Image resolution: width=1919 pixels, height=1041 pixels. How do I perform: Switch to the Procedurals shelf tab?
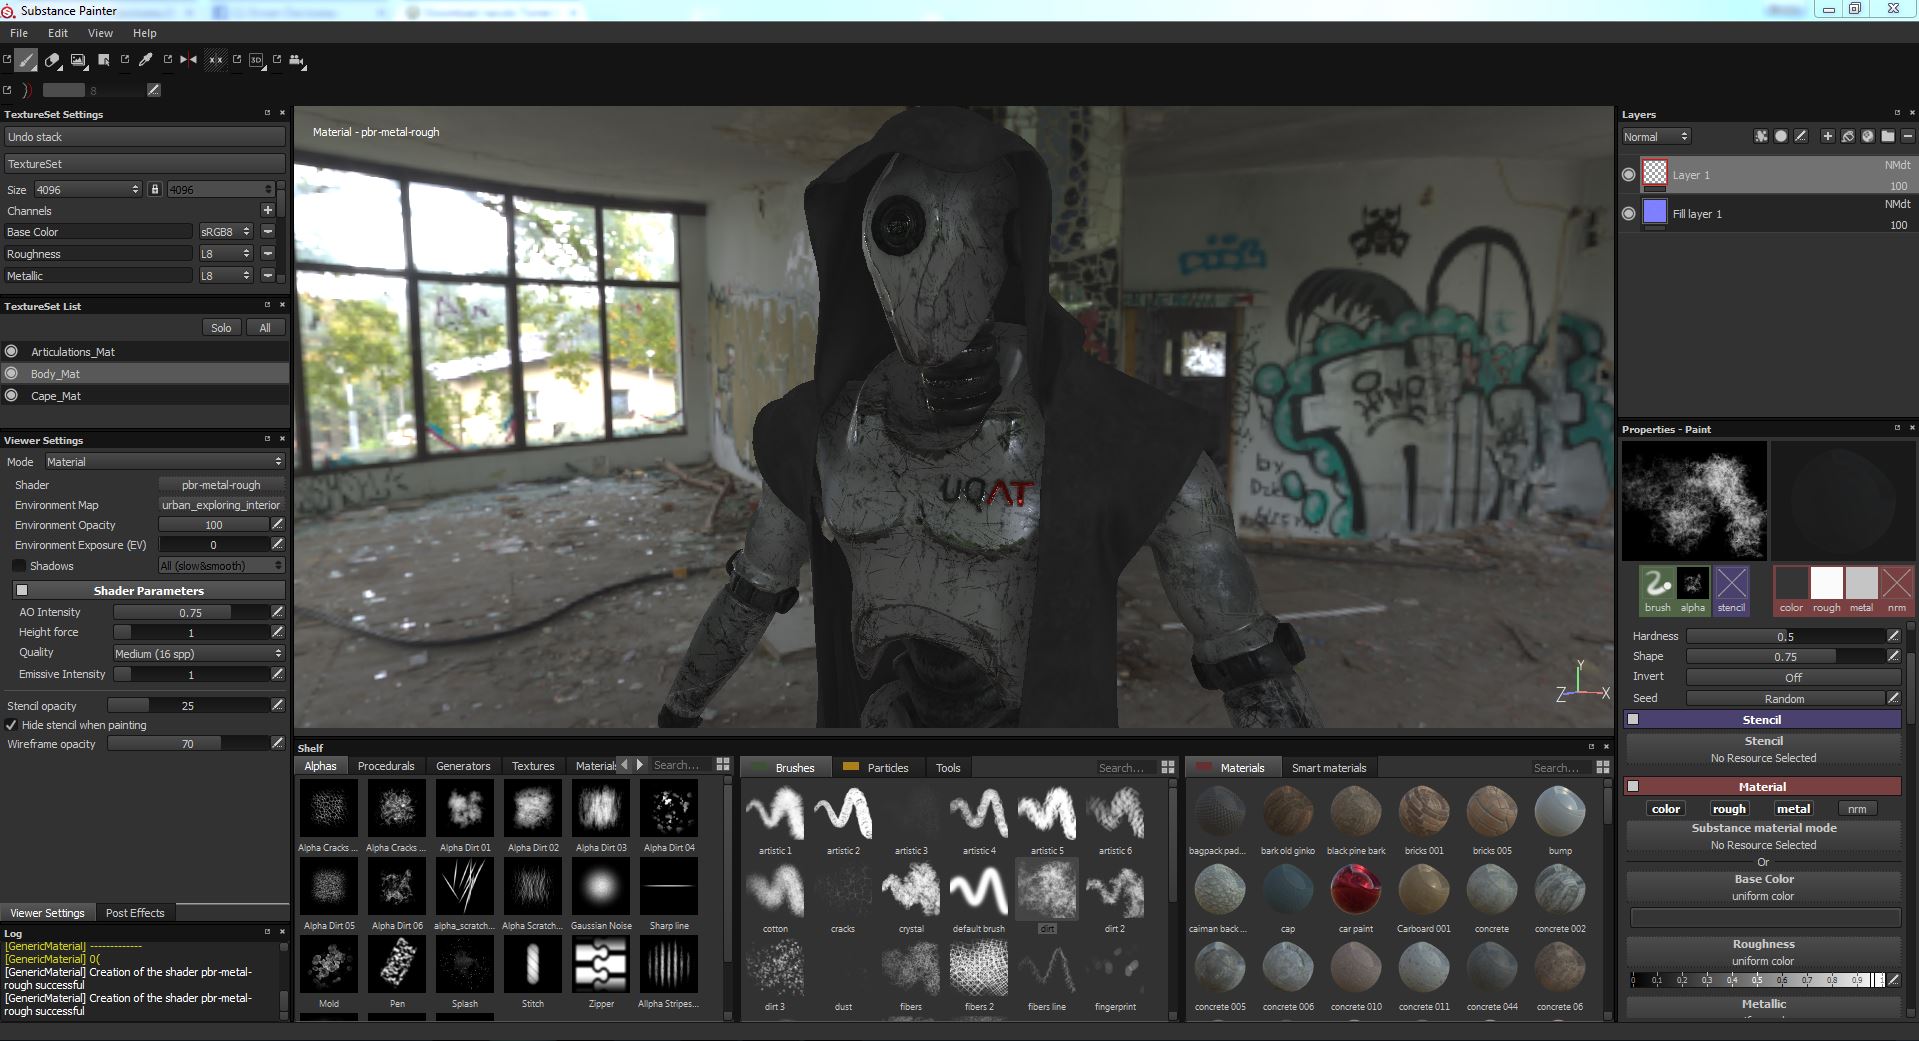(386, 766)
